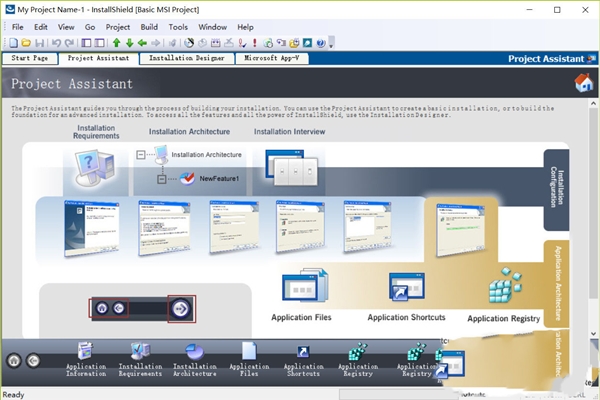Switch to the Microsoft App-V tab

click(272, 58)
